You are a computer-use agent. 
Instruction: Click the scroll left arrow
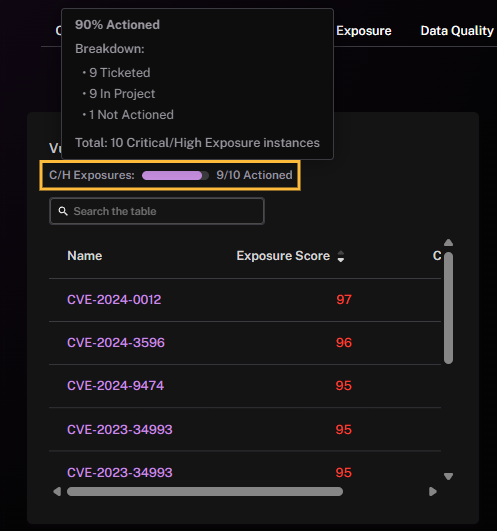[57, 491]
